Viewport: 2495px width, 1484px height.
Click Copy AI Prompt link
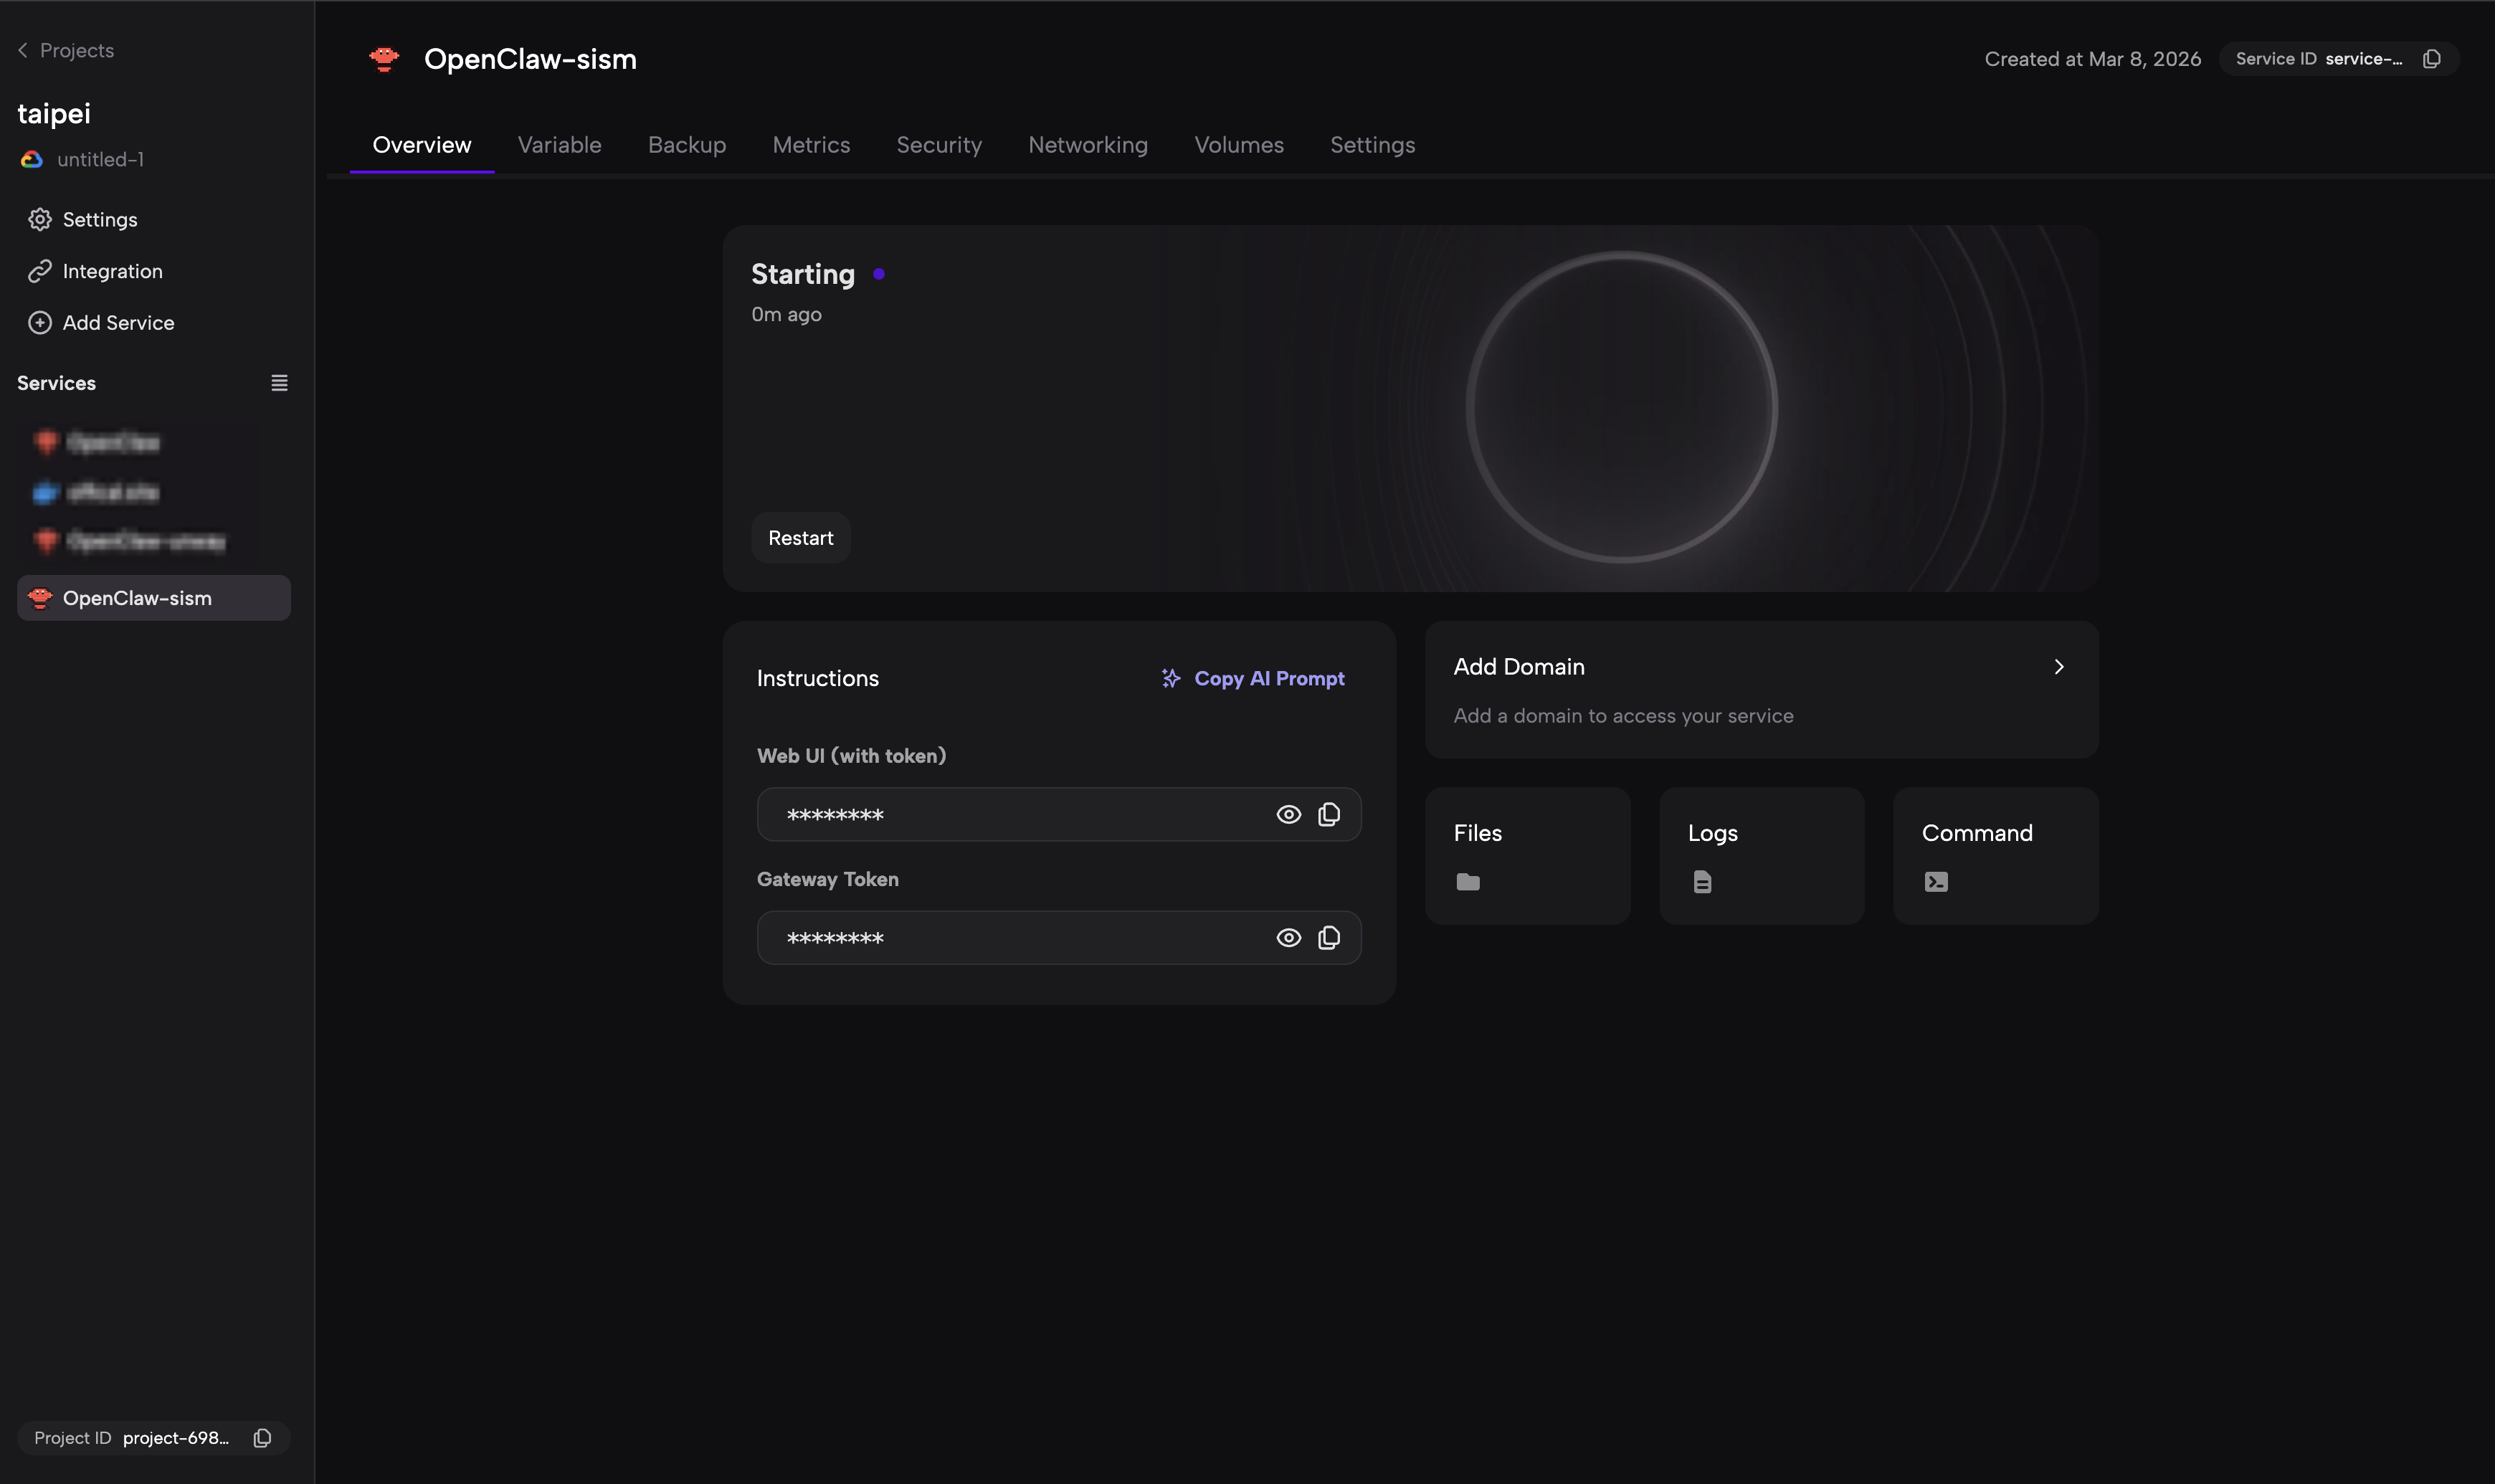(1253, 678)
